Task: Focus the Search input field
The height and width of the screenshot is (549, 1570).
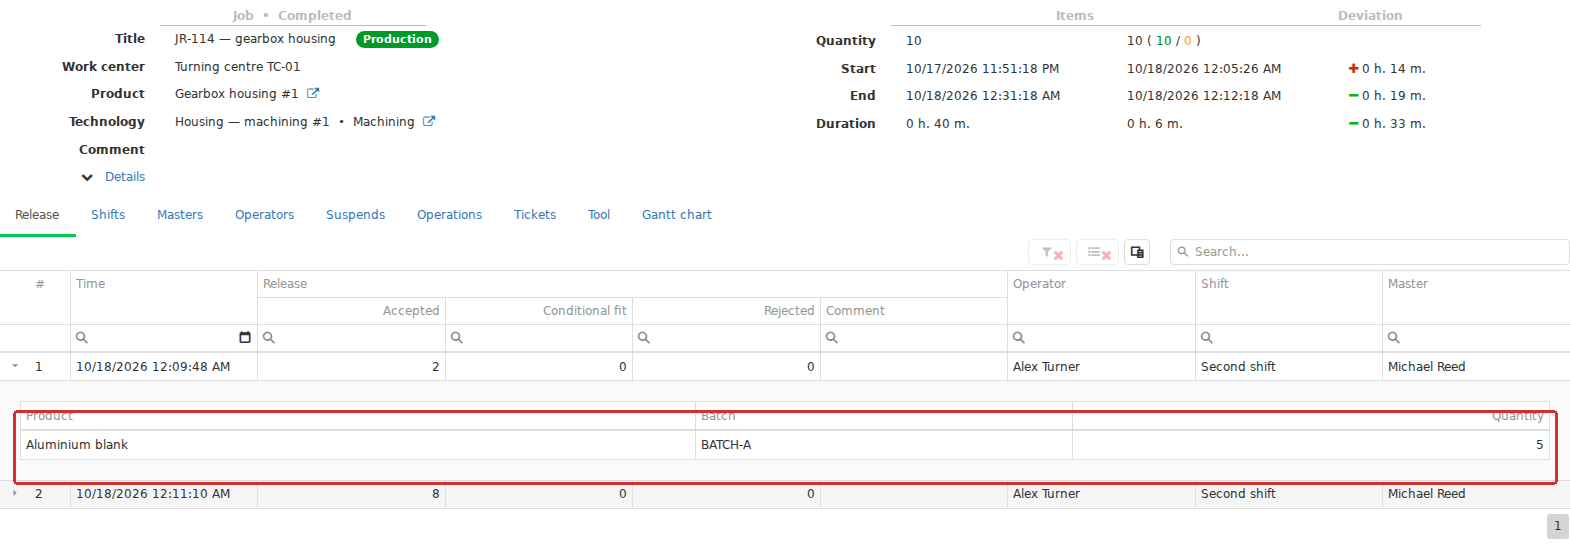Action: (1369, 252)
